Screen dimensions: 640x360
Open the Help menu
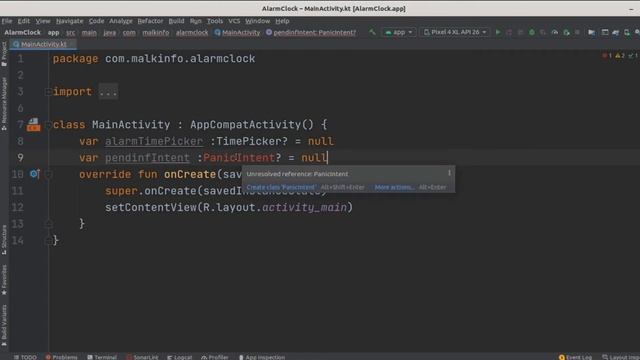[x=282, y=21]
